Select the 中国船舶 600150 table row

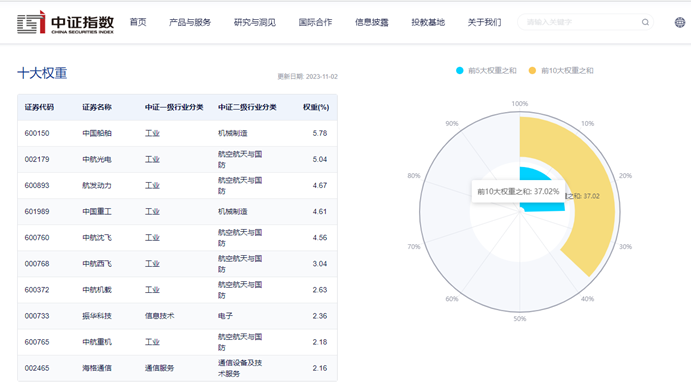pyautogui.click(x=178, y=133)
